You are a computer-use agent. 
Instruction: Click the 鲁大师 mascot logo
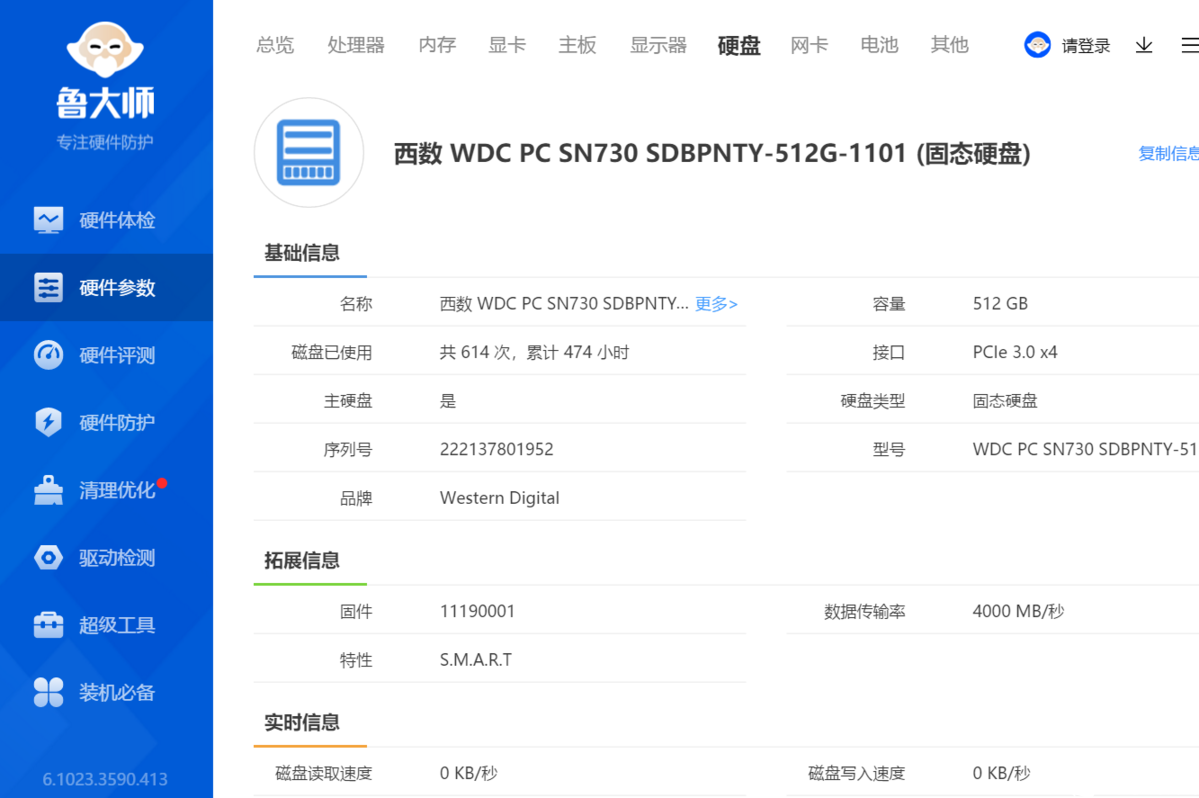point(106,49)
